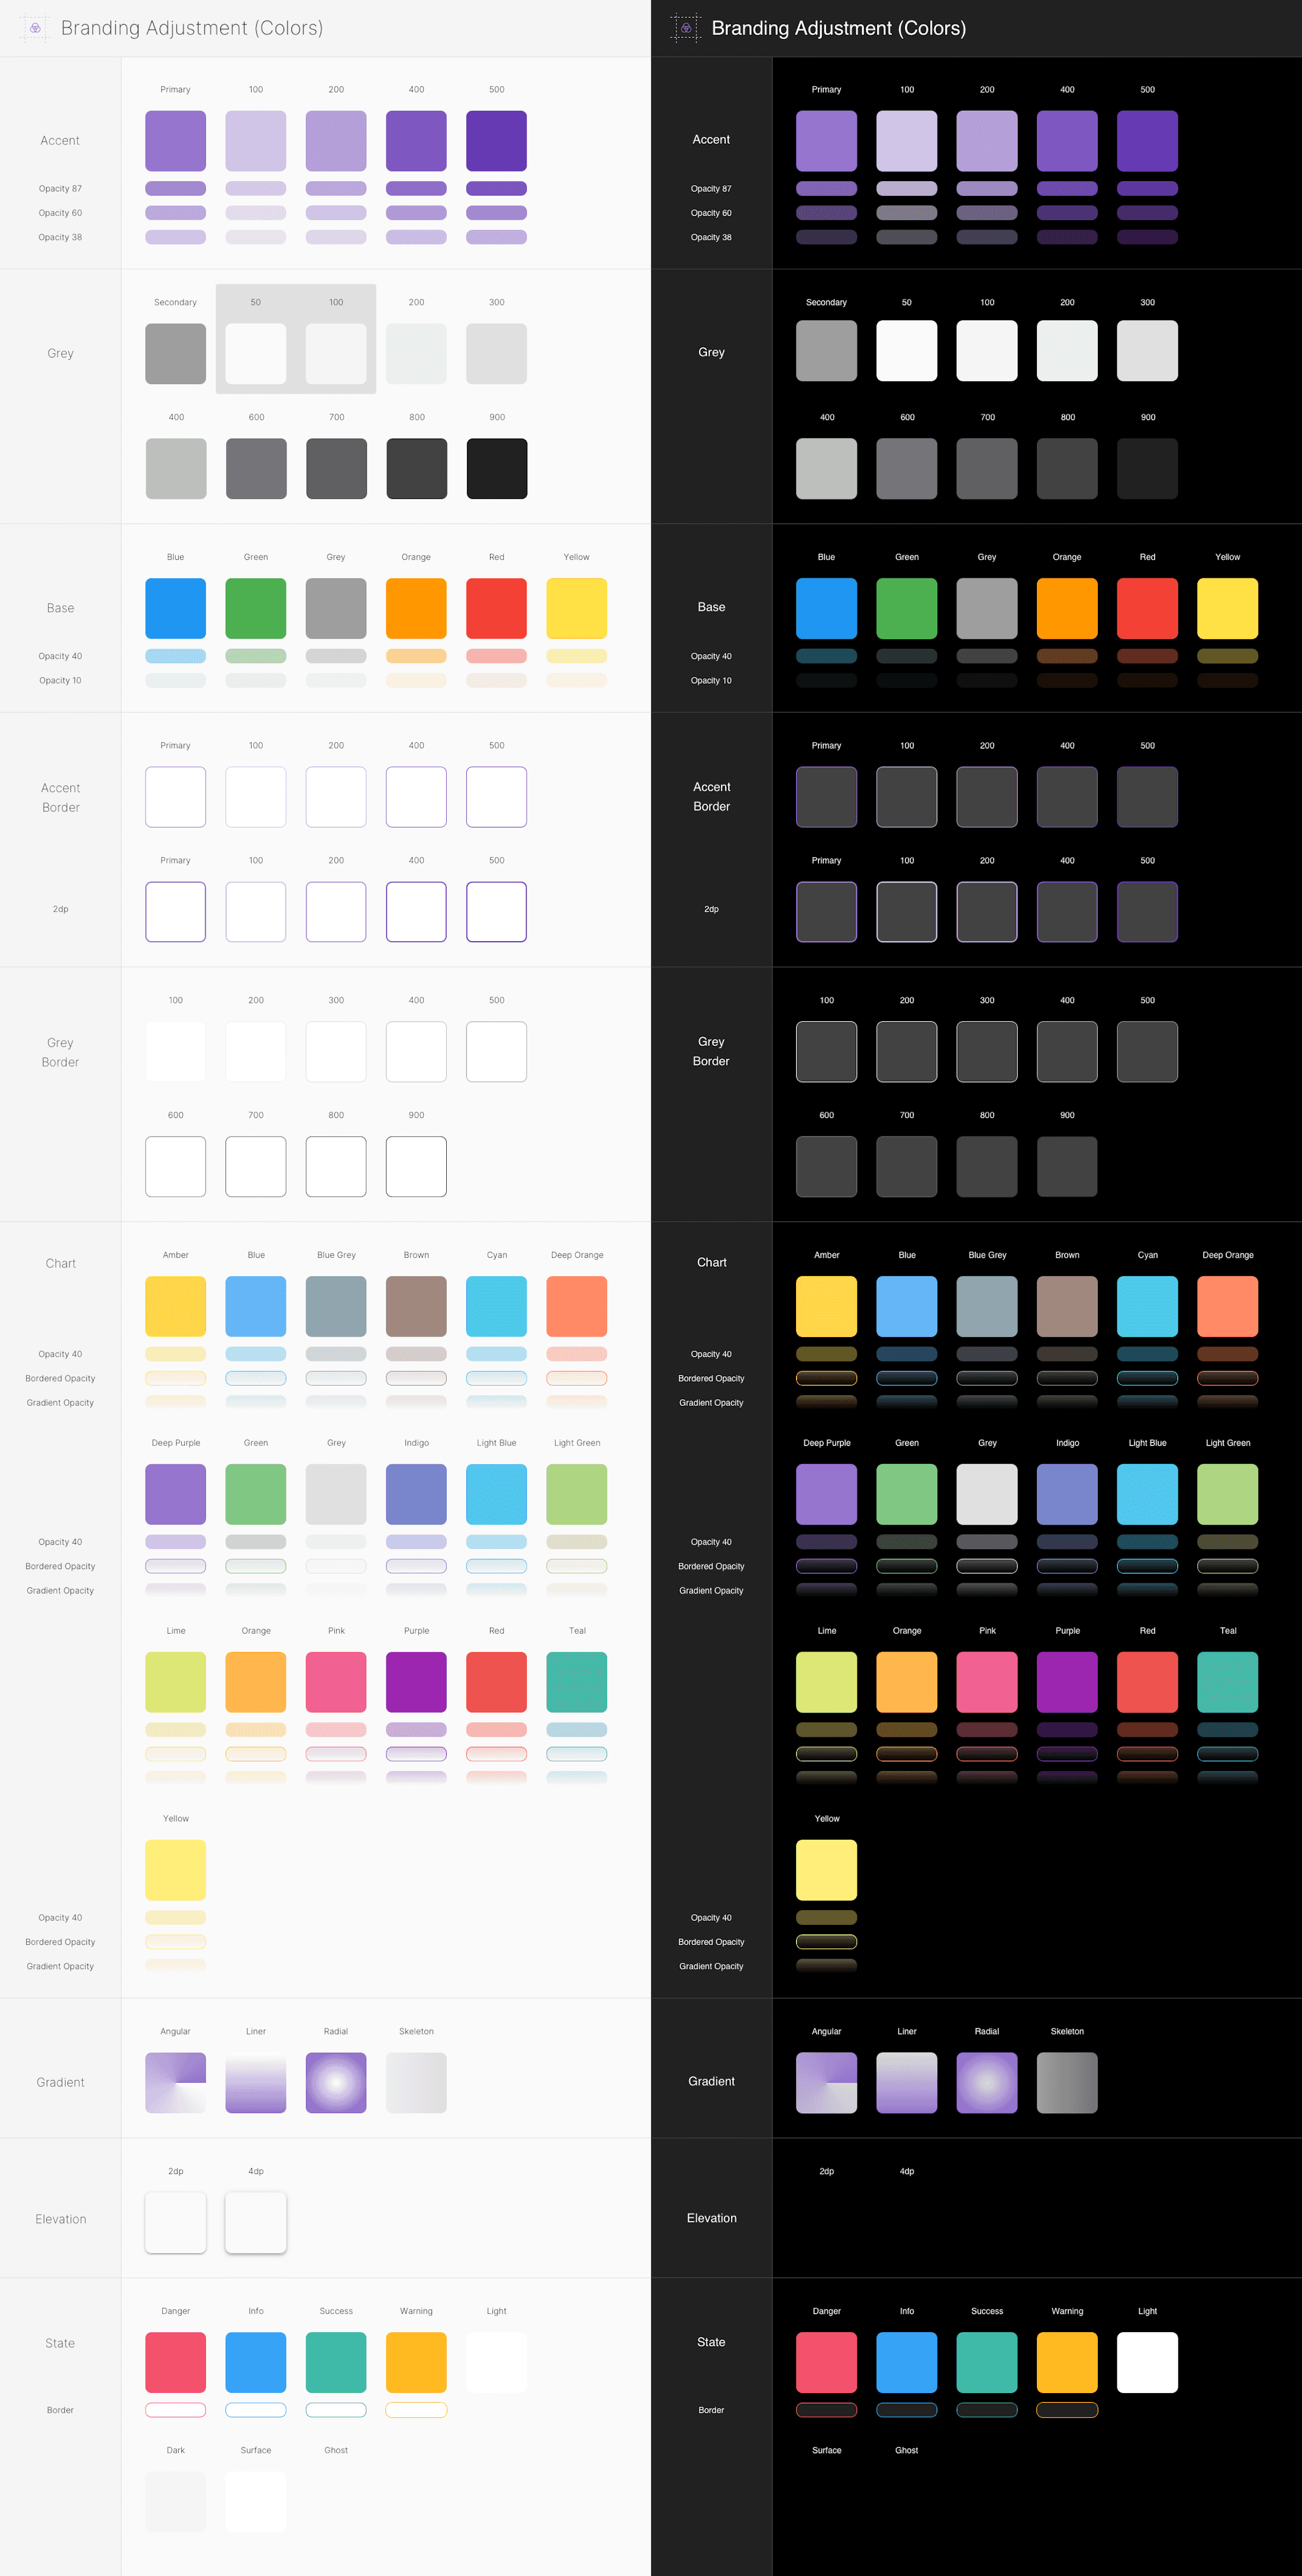Image resolution: width=1302 pixels, height=2576 pixels.
Task: Click Danger border pill in light panel
Action: [x=176, y=2410]
